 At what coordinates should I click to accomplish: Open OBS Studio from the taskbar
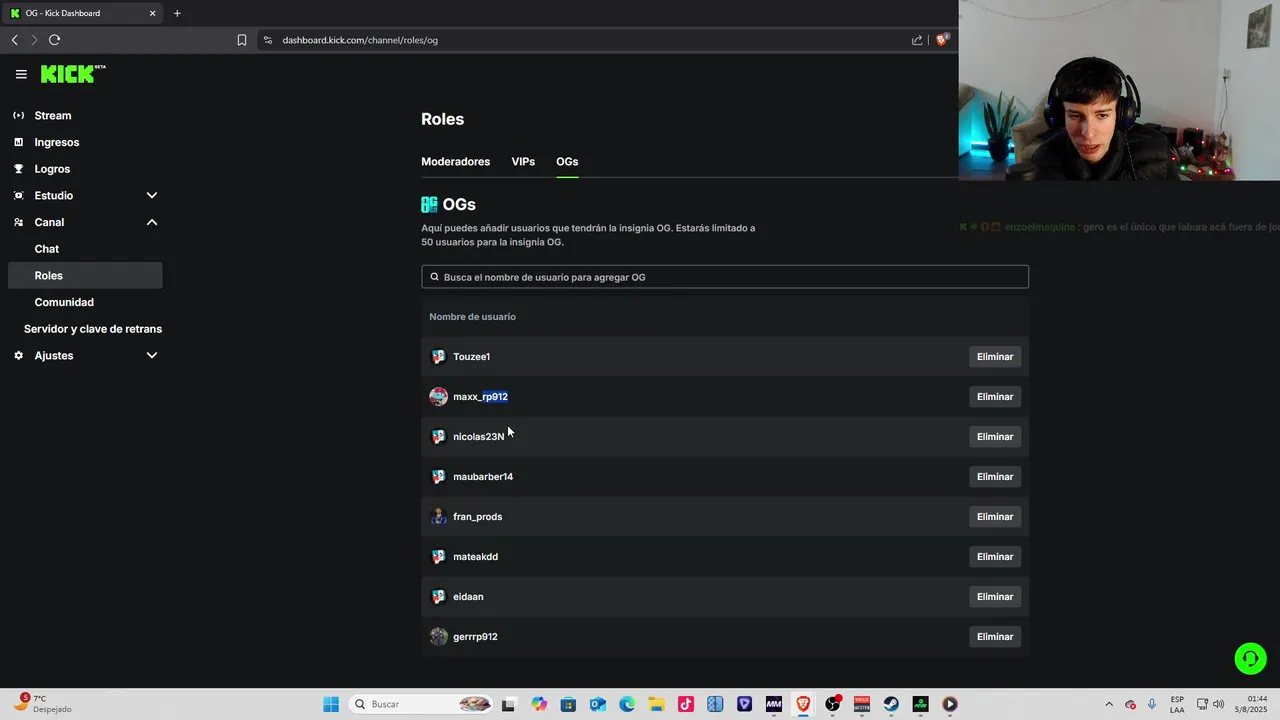(x=832, y=704)
